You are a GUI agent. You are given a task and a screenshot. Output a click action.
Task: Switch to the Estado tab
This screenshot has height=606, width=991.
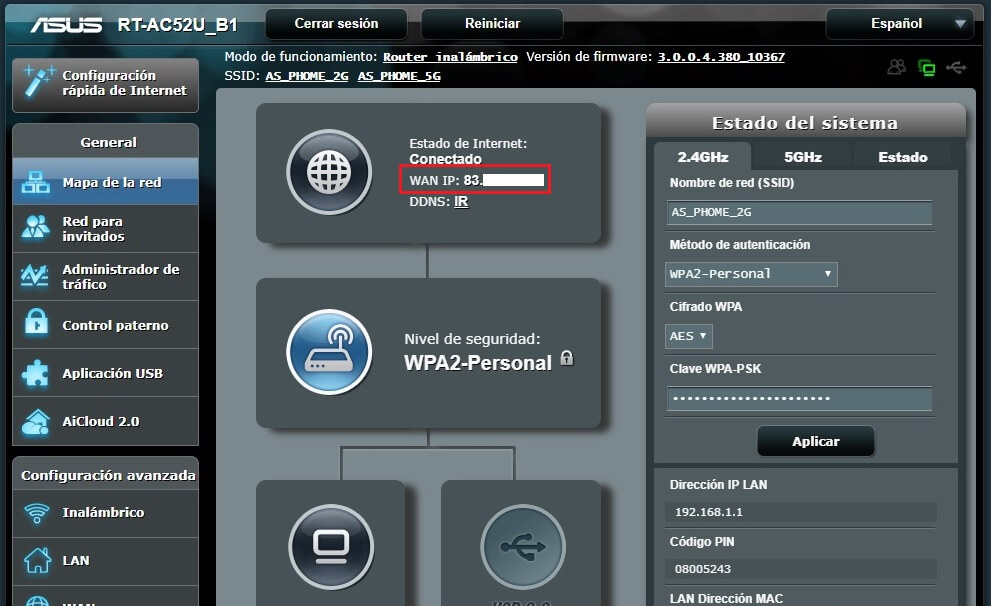click(903, 157)
